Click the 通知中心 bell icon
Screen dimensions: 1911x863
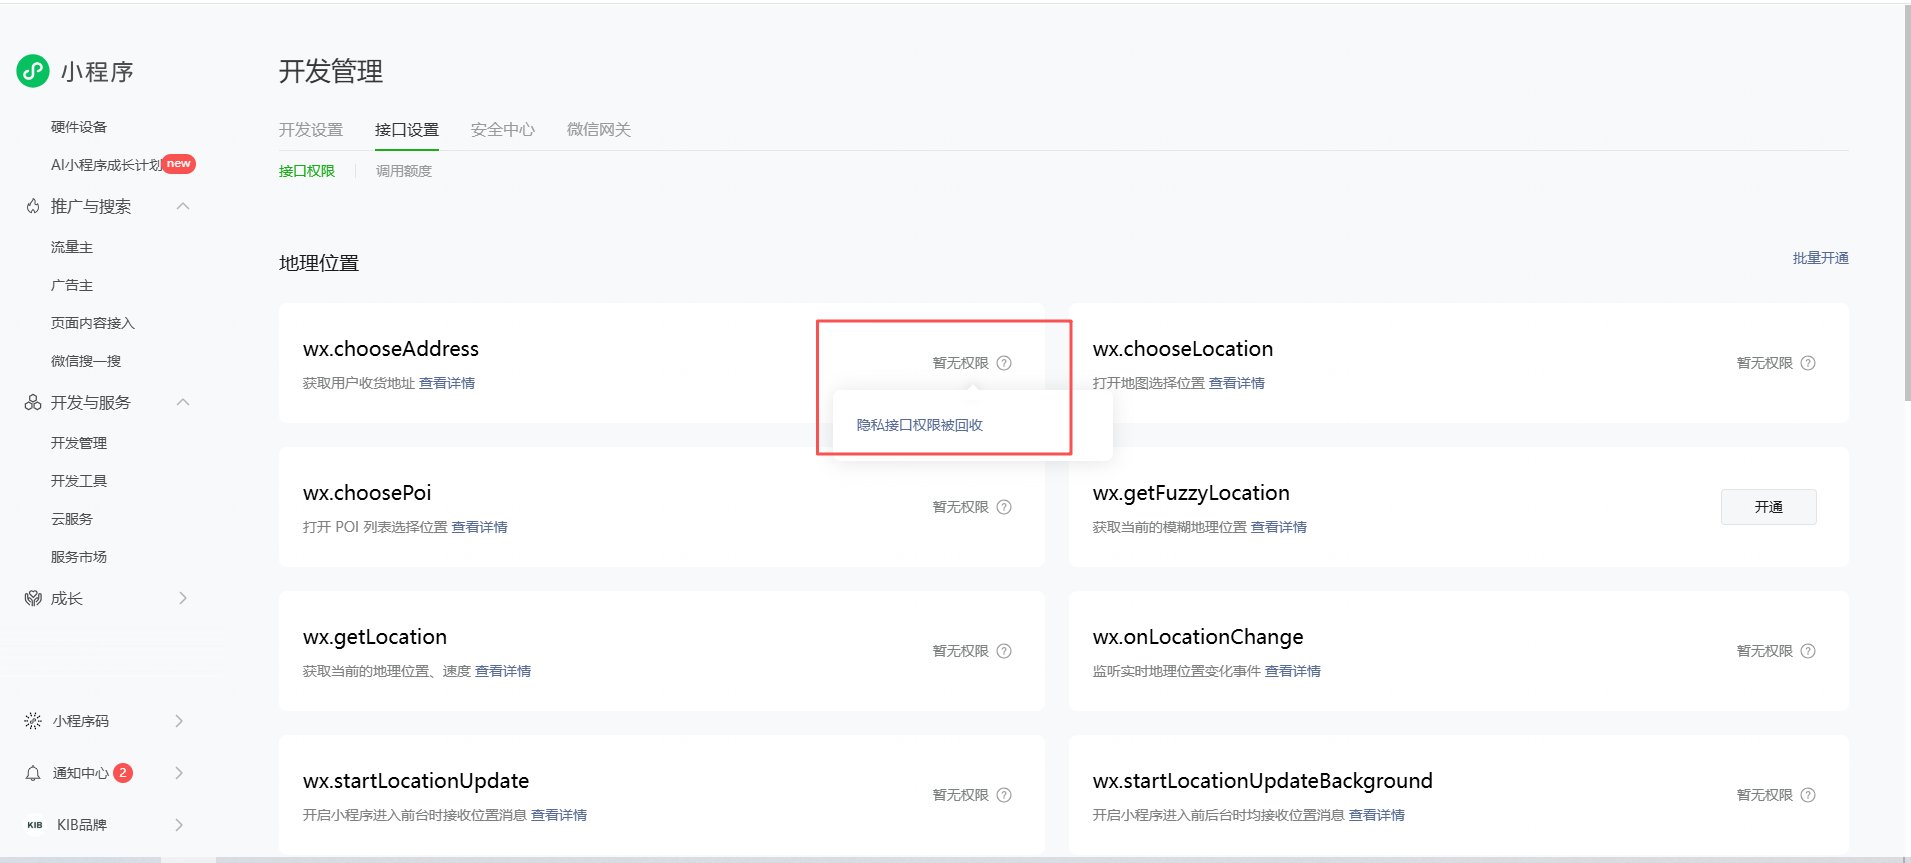(33, 773)
